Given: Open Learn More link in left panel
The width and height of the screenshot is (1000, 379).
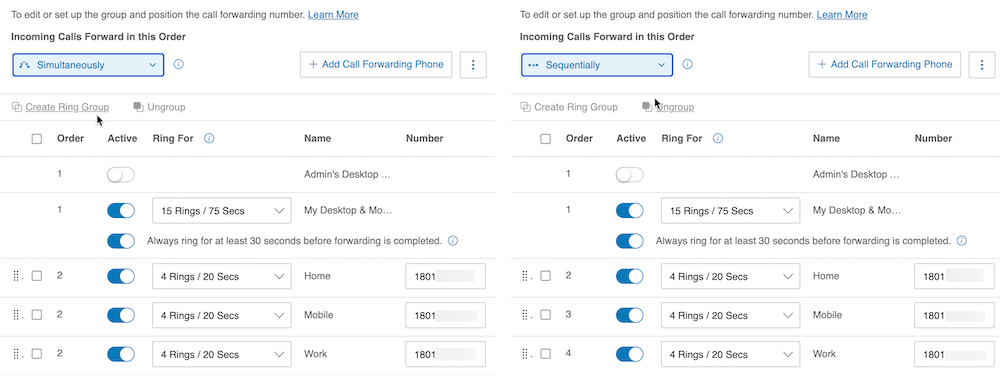Looking at the screenshot, I should 334,14.
